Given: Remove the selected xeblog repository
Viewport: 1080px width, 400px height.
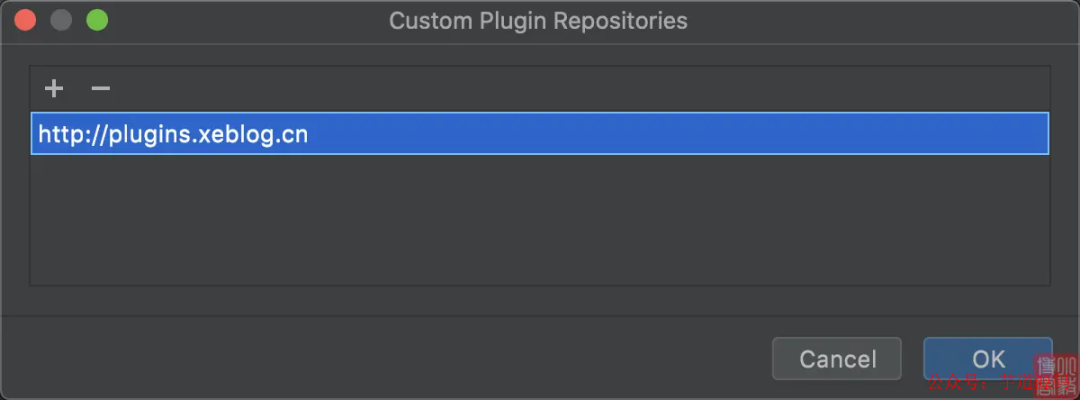Looking at the screenshot, I should (x=100, y=89).
